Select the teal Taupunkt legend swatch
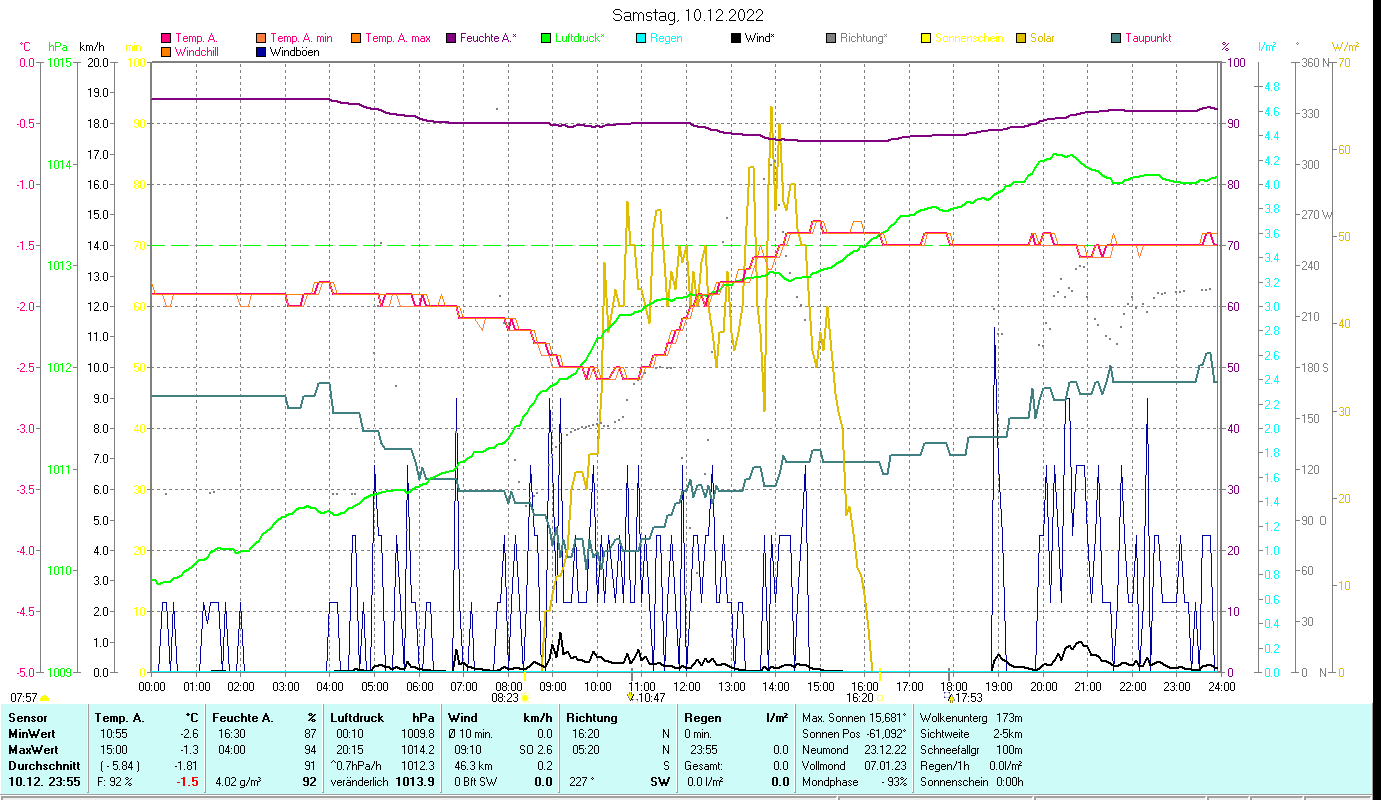The height and width of the screenshot is (800, 1381). [x=1116, y=39]
